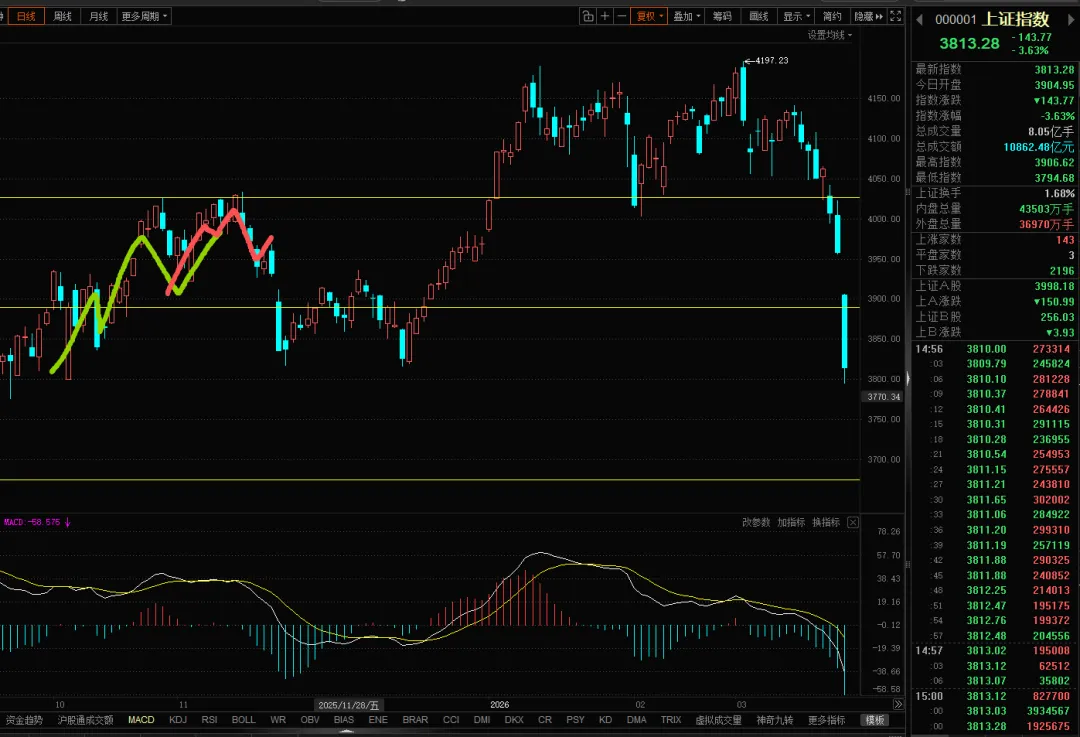Select CCI indicator tab
This screenshot has width=1080, height=737.
(451, 720)
